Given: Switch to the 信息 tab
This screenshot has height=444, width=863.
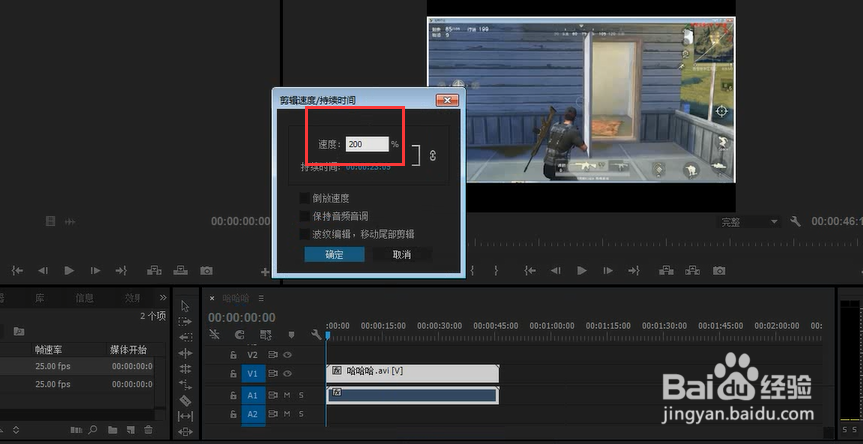Looking at the screenshot, I should [84, 298].
